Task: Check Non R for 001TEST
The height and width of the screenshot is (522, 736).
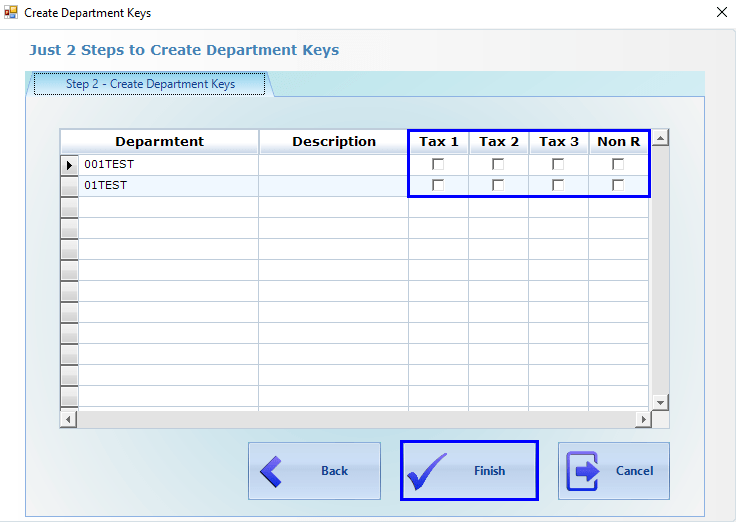Action: tap(618, 164)
